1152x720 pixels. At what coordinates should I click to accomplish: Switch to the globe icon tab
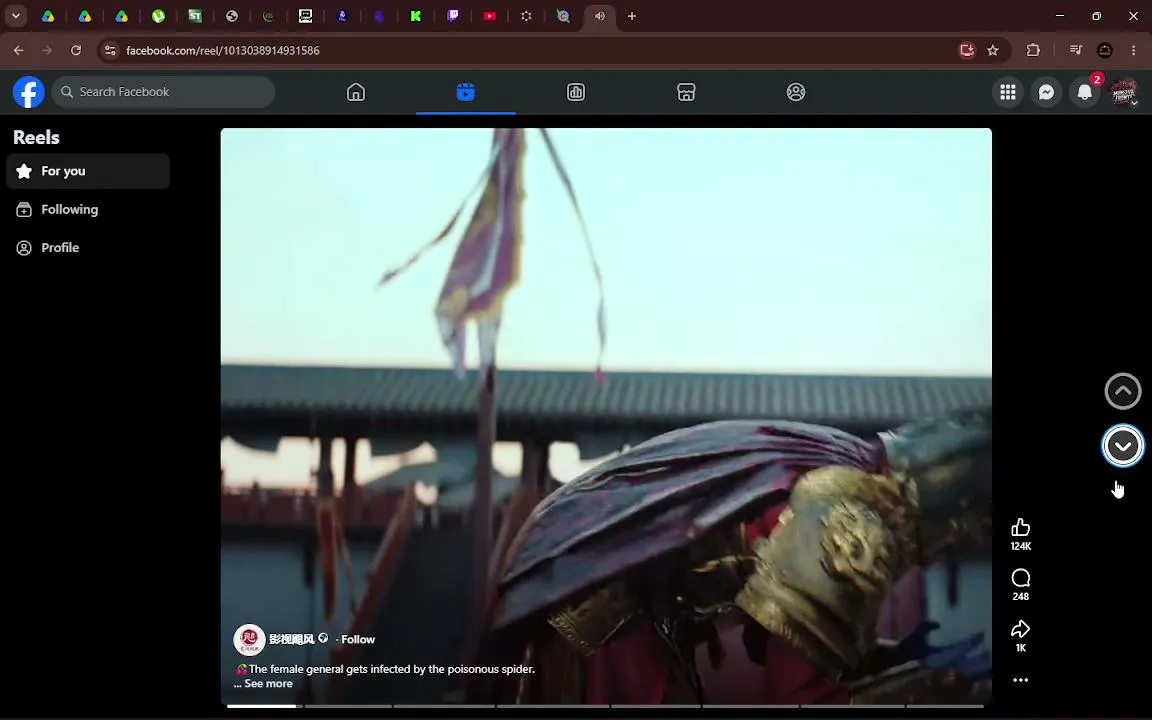pyautogui.click(x=231, y=15)
